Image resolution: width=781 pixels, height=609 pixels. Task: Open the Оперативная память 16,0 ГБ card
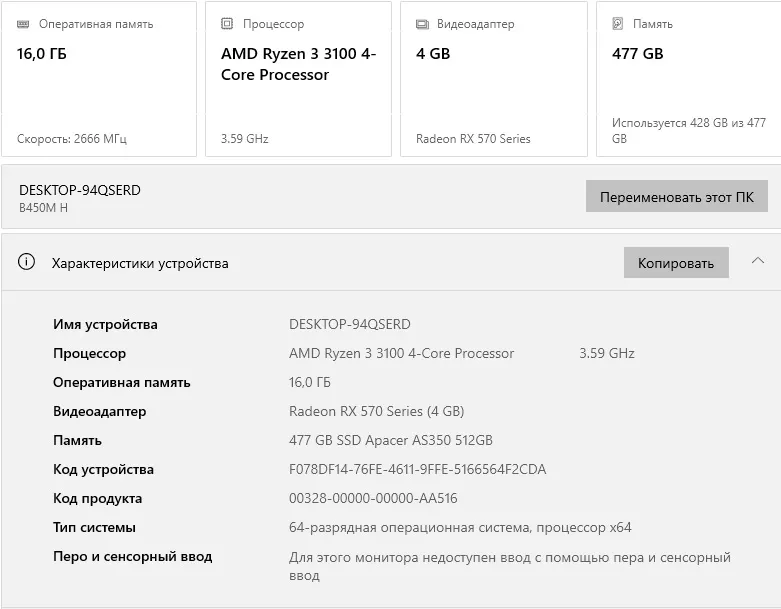coord(99,79)
